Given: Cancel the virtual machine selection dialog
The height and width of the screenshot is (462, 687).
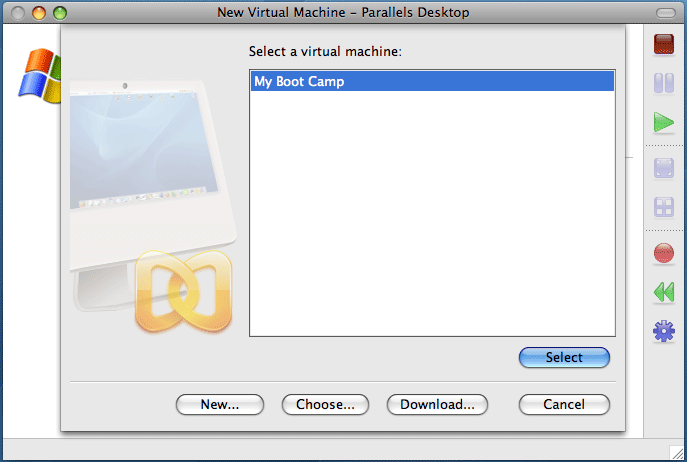Looking at the screenshot, I should [x=564, y=404].
